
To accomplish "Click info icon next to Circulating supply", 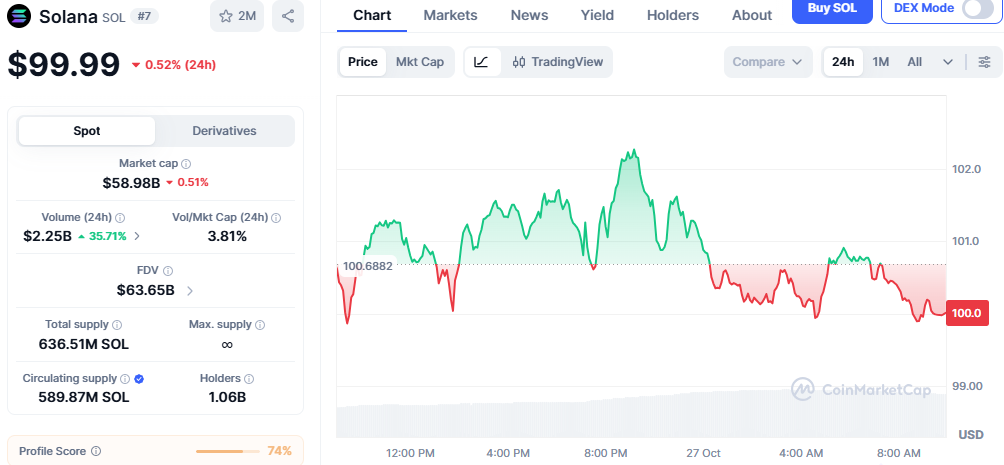I will [126, 379].
